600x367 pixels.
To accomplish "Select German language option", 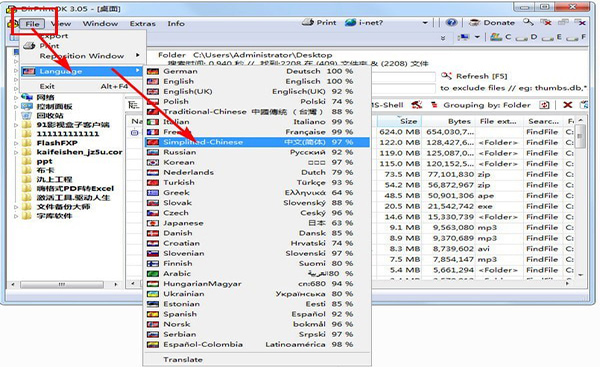I will pos(257,71).
